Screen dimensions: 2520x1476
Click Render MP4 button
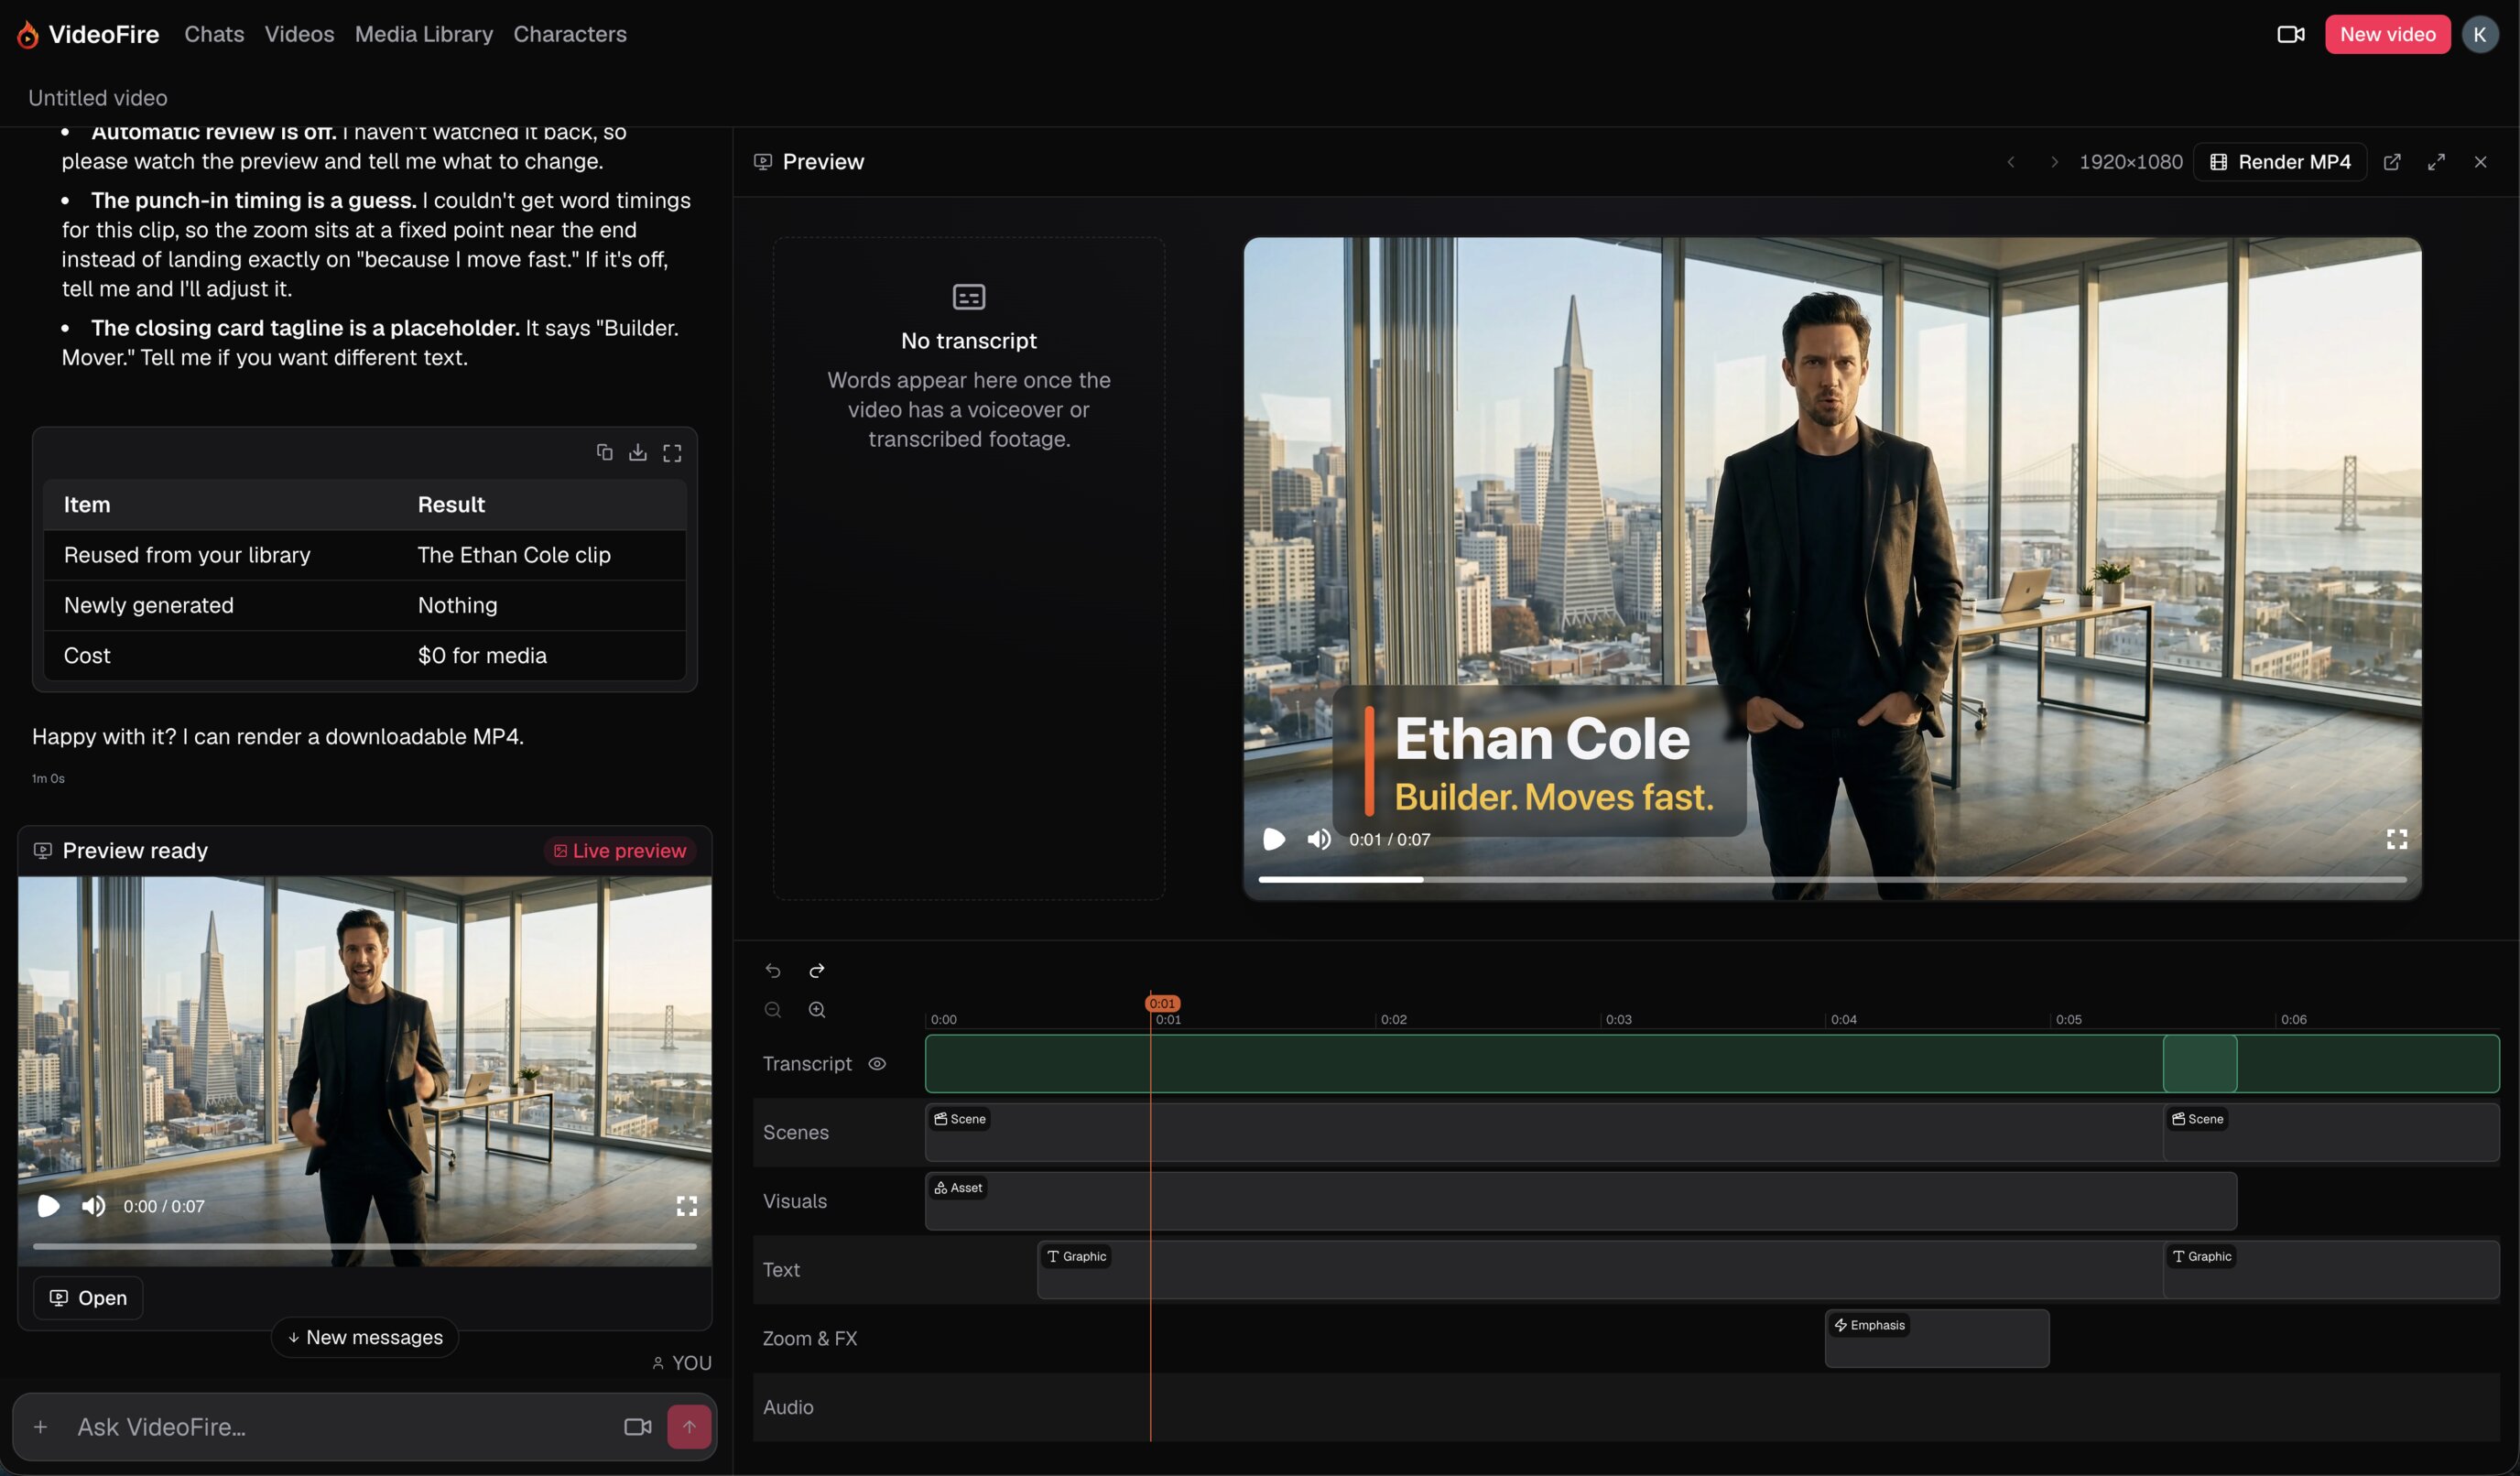[x=2279, y=162]
